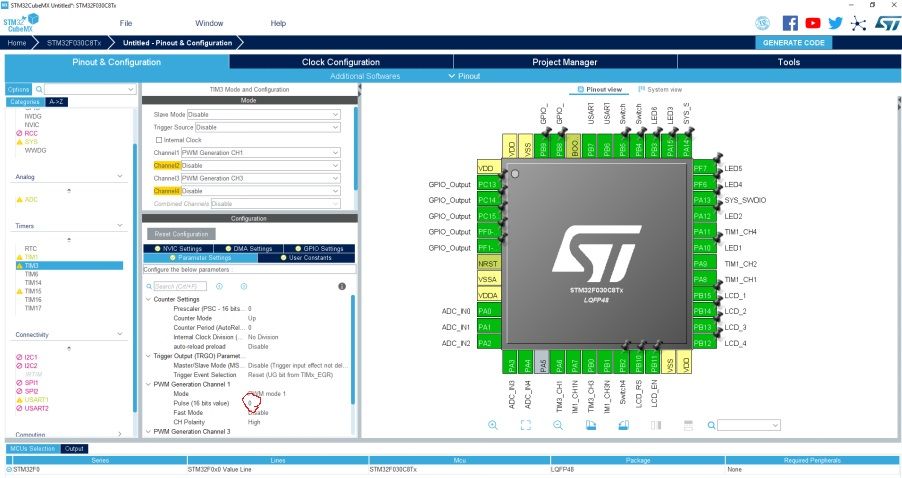The image size is (902, 478).
Task: Switch peripheral list to A->Z
Action: point(56,102)
